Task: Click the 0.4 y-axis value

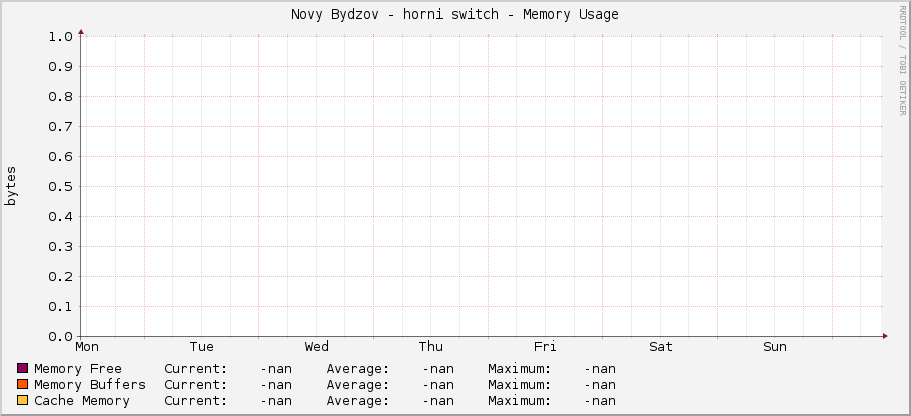Action: pos(60,217)
